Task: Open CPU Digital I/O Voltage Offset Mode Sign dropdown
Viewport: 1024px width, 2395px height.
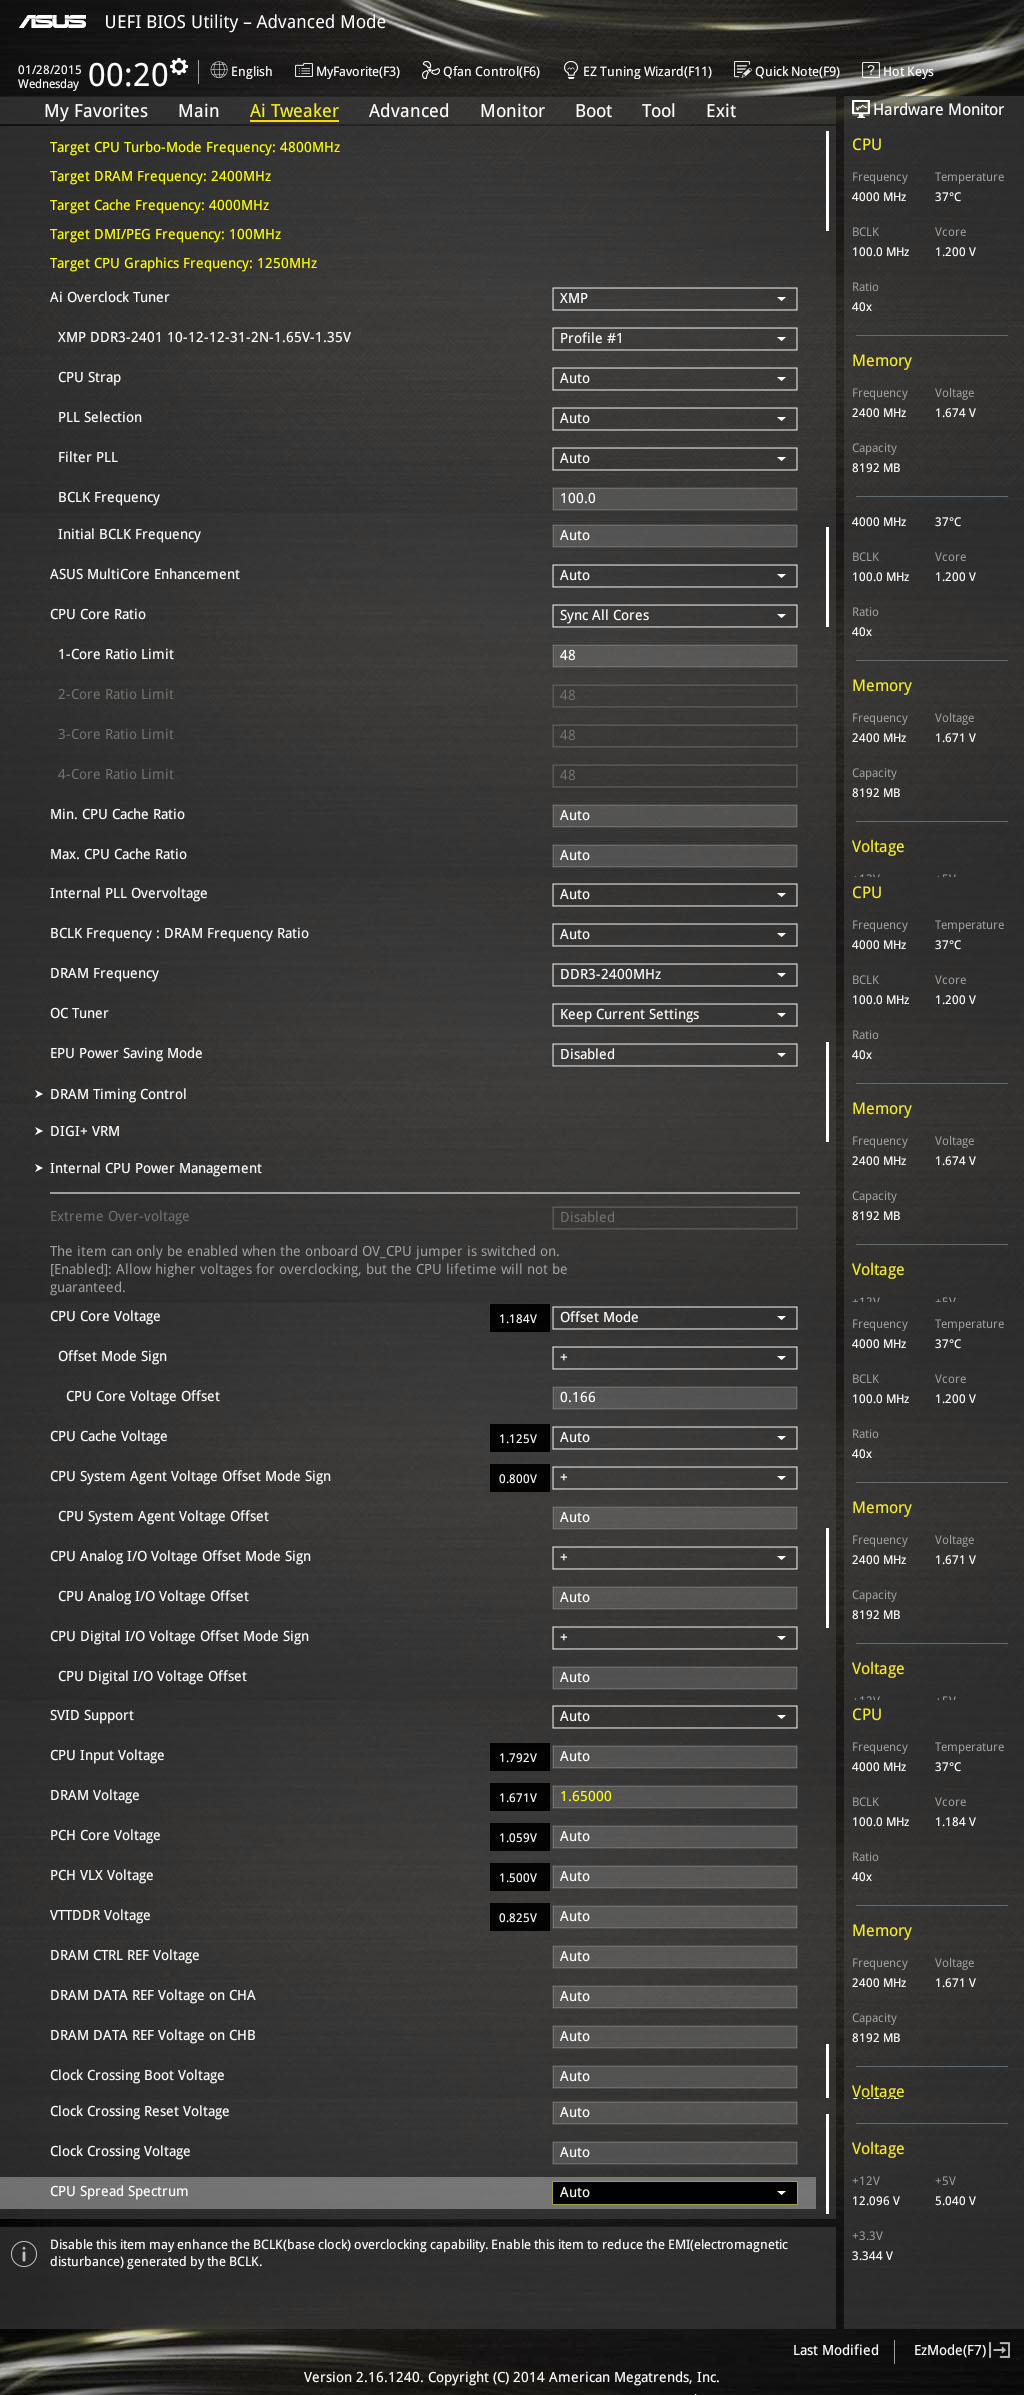Action: (x=675, y=1638)
